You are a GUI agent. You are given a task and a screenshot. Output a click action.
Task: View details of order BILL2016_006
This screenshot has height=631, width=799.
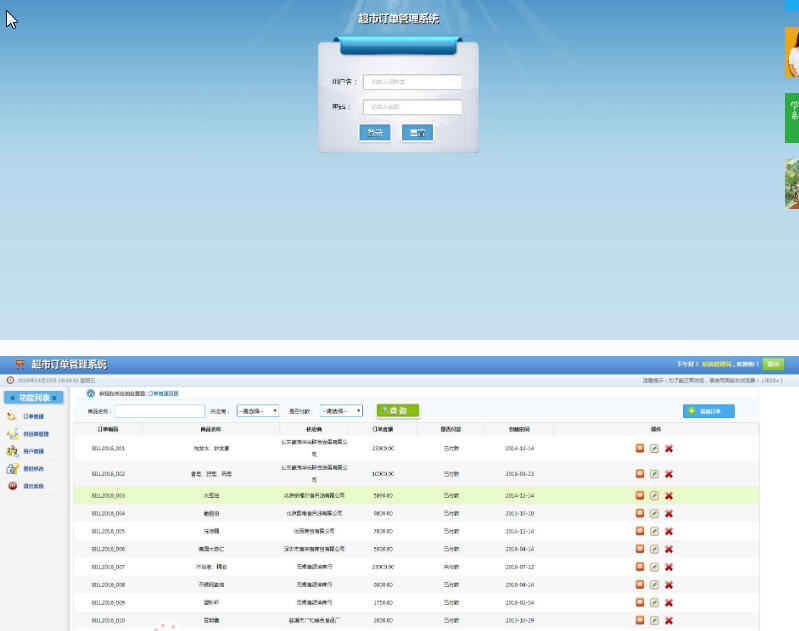tap(640, 548)
